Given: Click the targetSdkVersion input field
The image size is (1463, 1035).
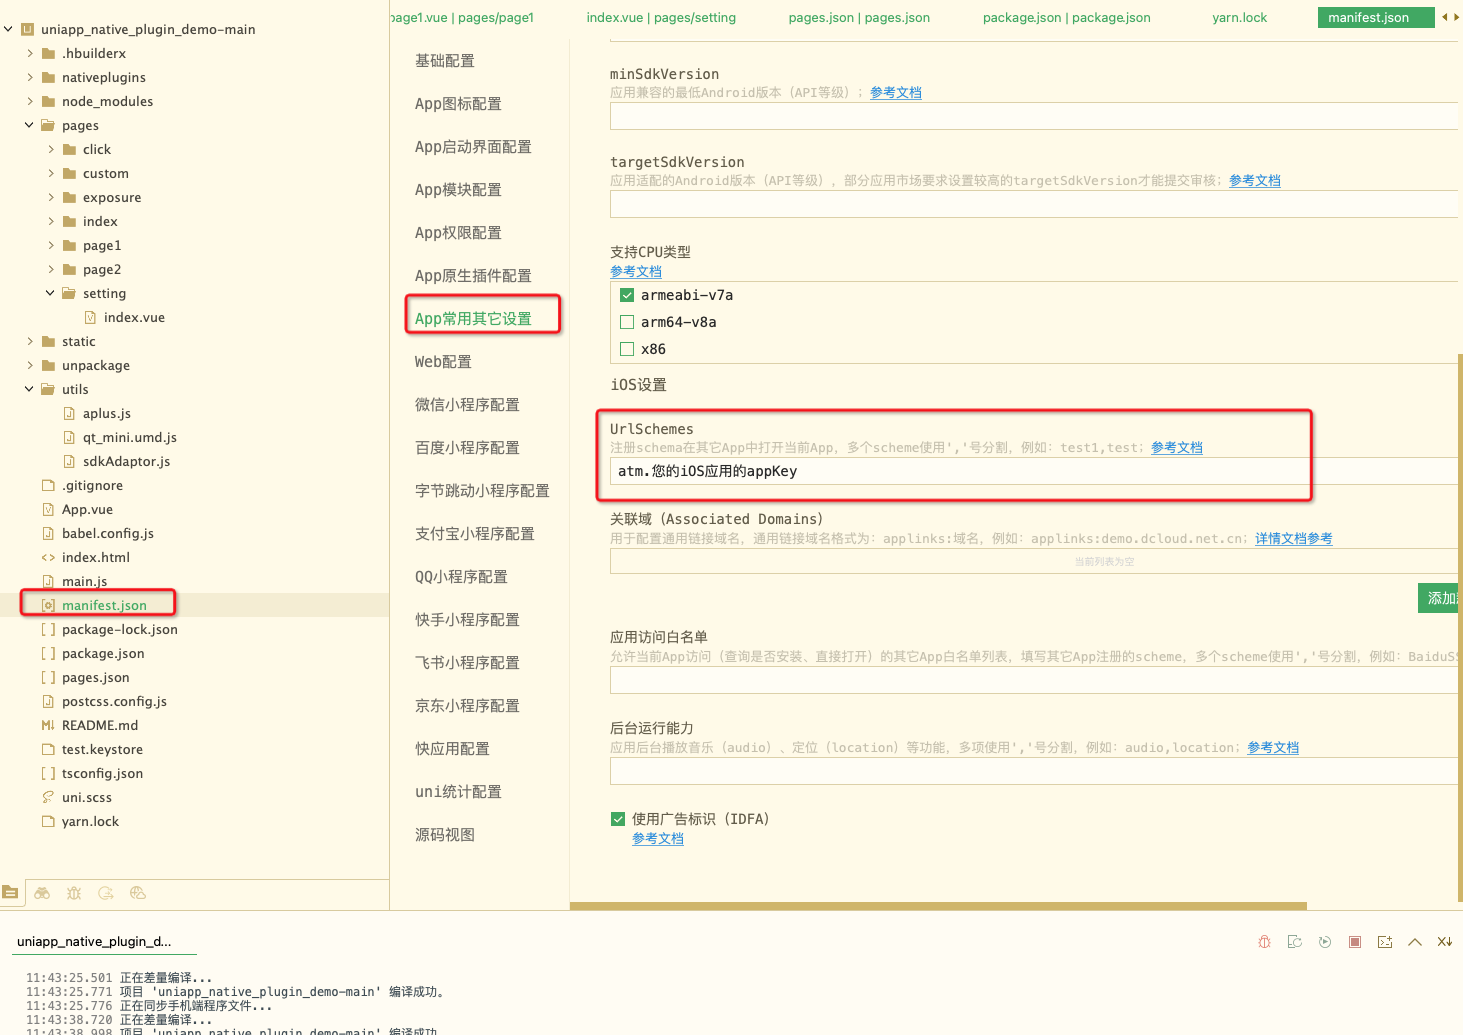Looking at the screenshot, I should [1034, 204].
